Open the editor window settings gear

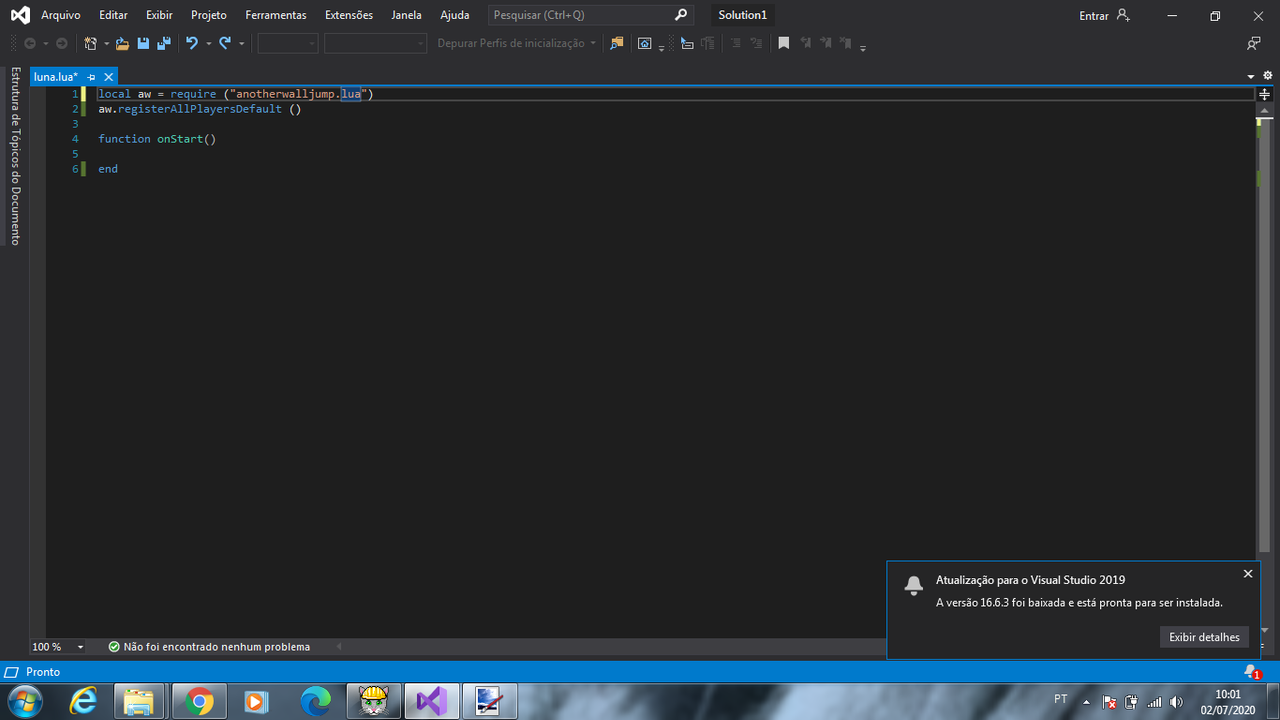click(x=1267, y=76)
